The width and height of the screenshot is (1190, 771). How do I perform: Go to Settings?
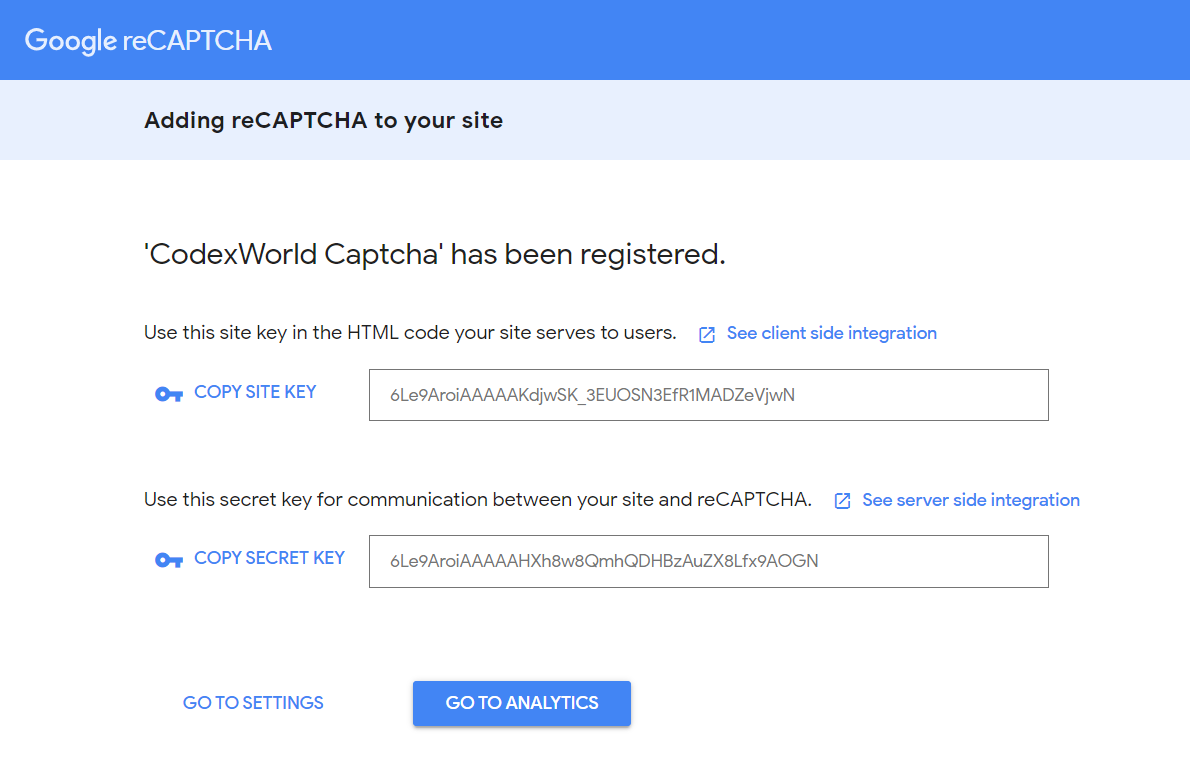pos(253,703)
